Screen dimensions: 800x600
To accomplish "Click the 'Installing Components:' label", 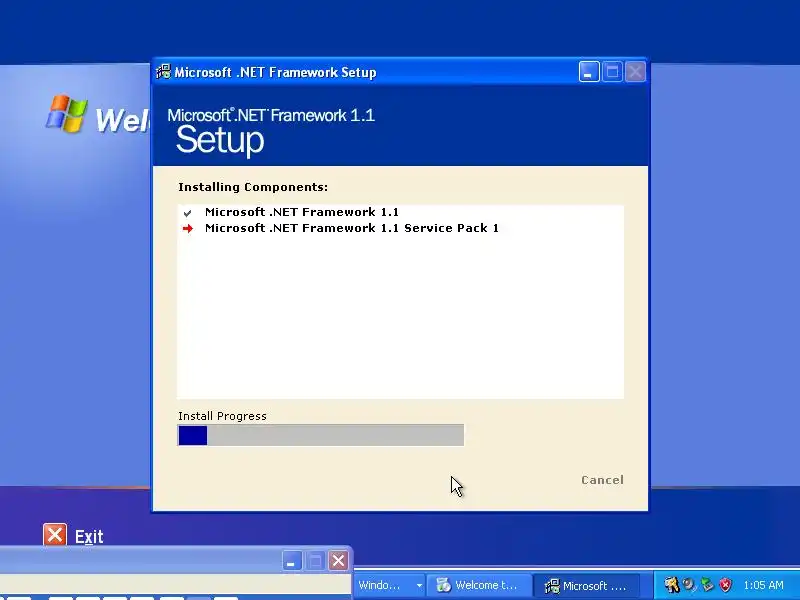I will (253, 187).
